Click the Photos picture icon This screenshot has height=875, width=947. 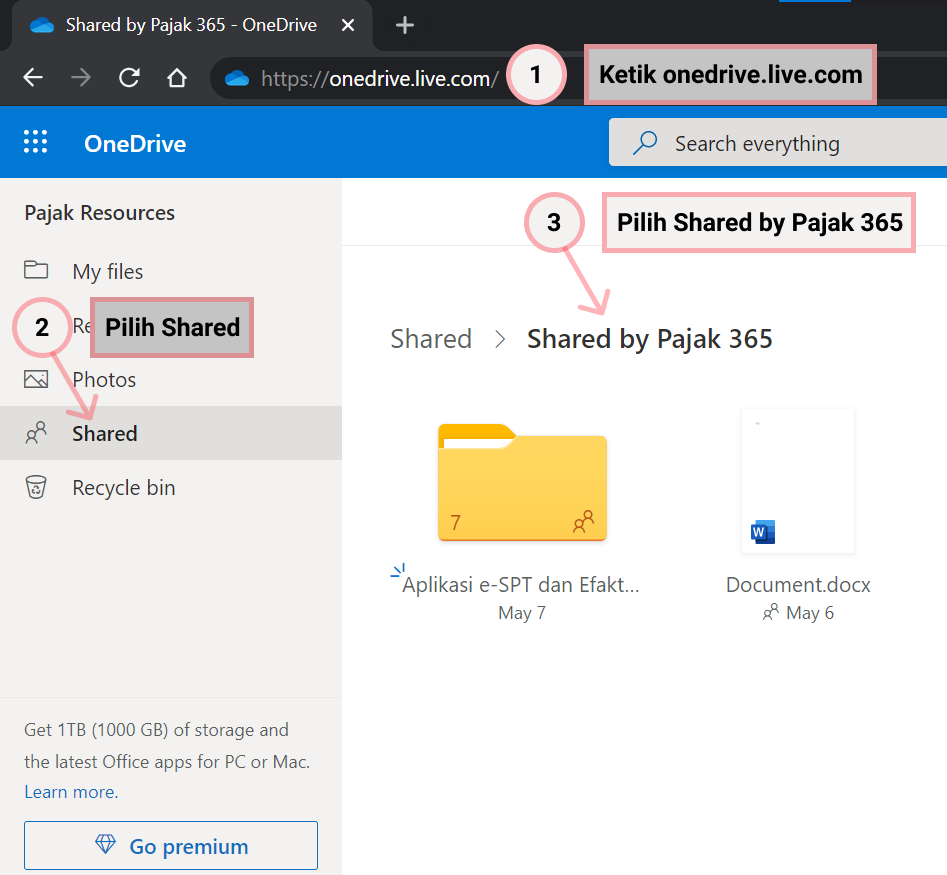(x=36, y=379)
